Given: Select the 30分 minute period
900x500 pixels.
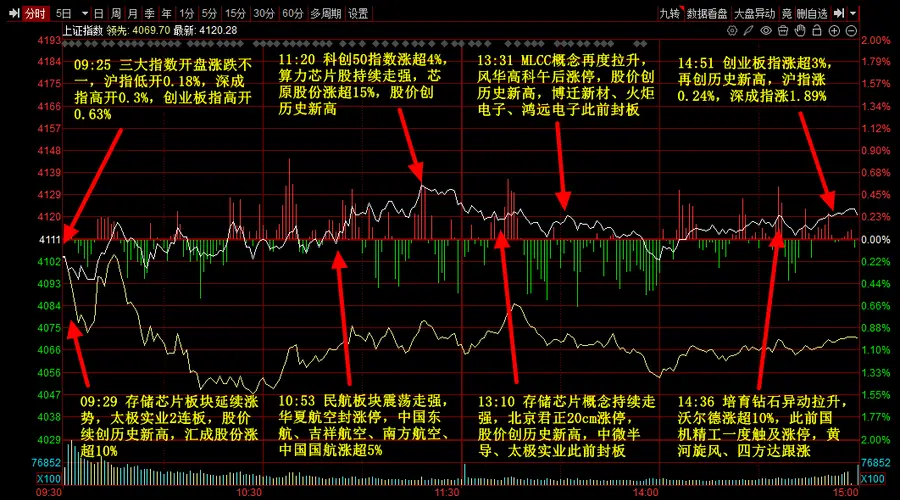Looking at the screenshot, I should click(x=264, y=13).
